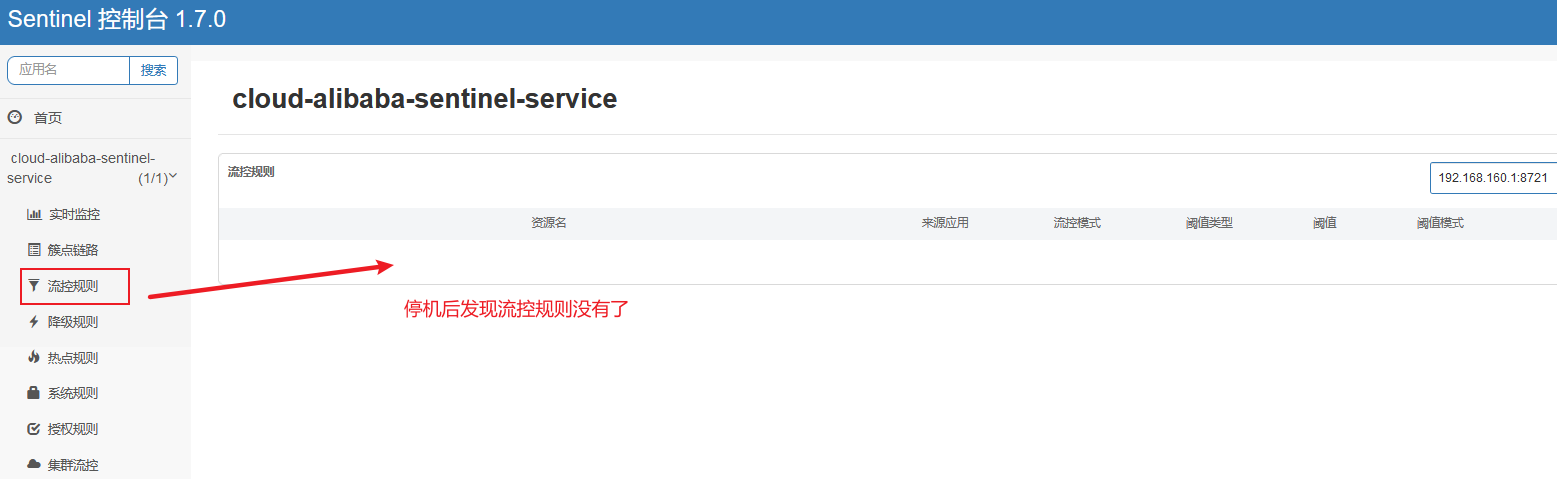The width and height of the screenshot is (1557, 479).
Task: Open 实时监控 menu item
Action: 74,214
